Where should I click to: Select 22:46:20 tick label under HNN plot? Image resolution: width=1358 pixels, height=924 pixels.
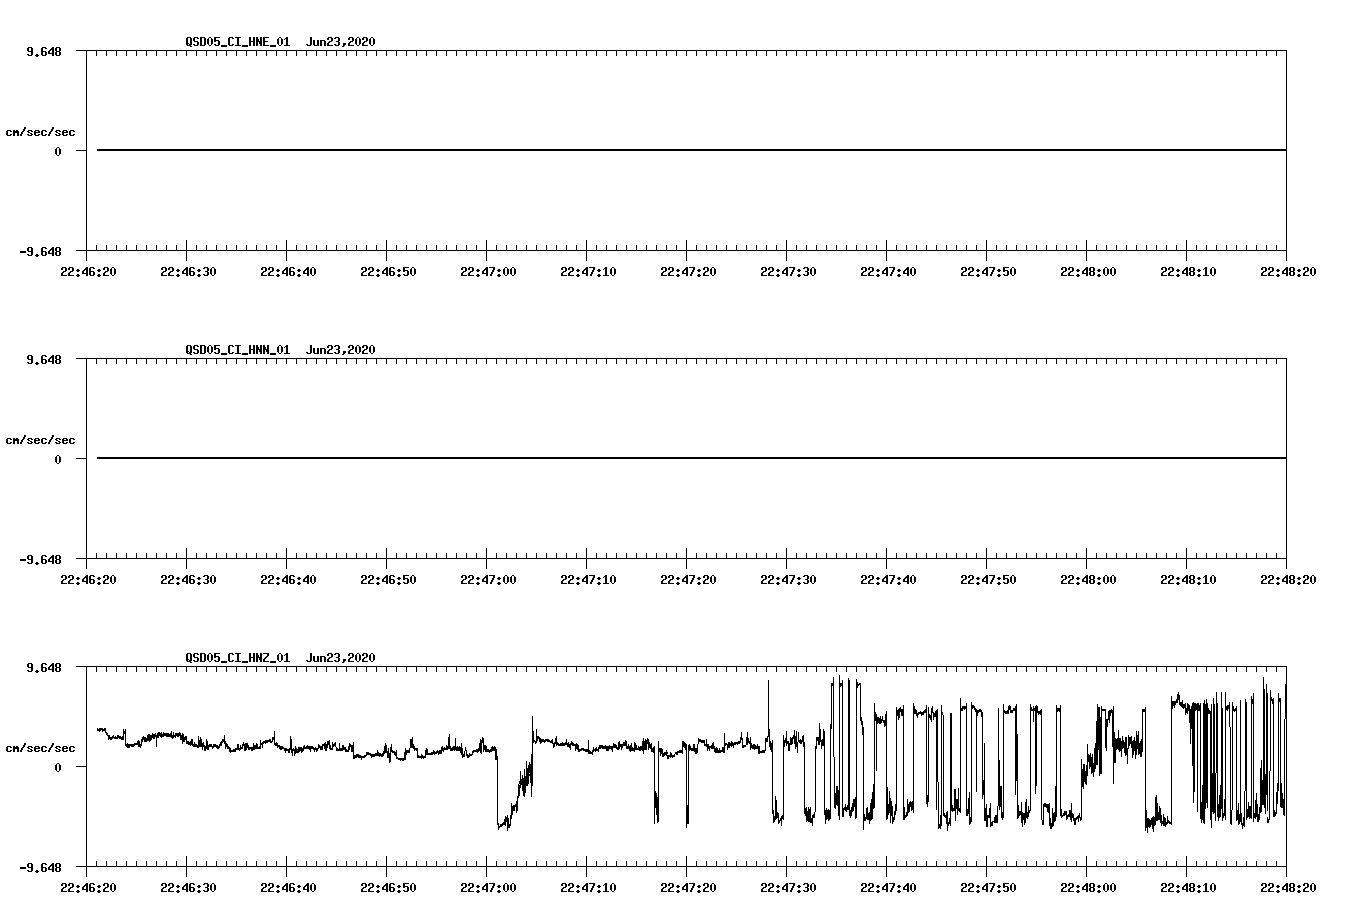87,579
